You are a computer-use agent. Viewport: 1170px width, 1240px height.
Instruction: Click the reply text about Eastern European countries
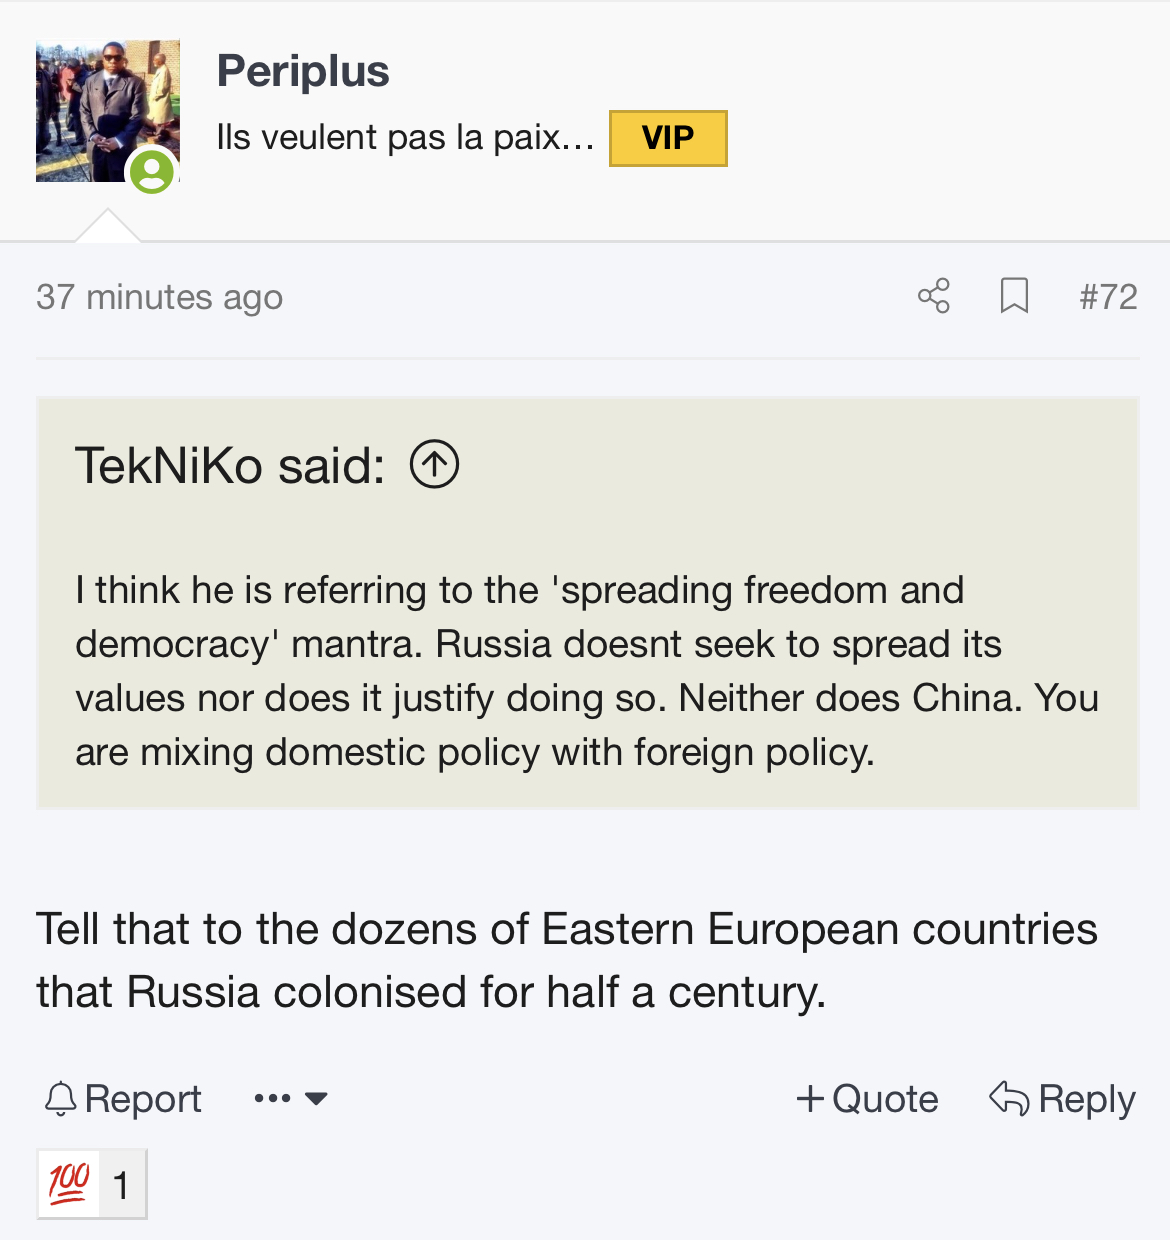click(x=566, y=960)
